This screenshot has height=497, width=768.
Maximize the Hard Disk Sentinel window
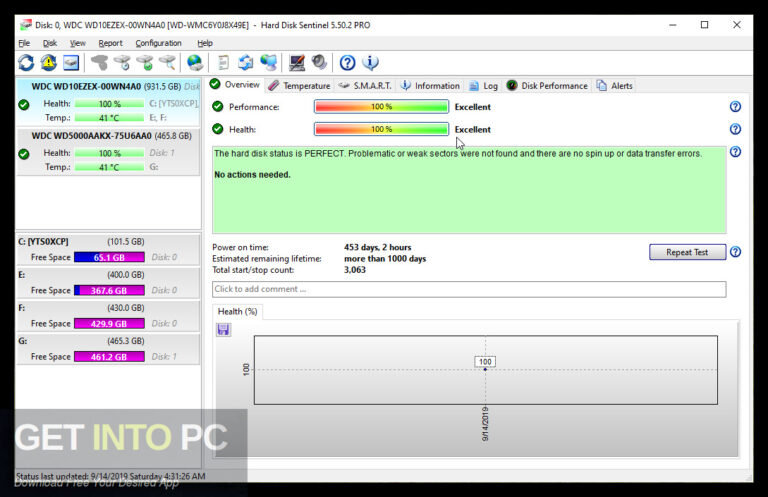[x=704, y=24]
